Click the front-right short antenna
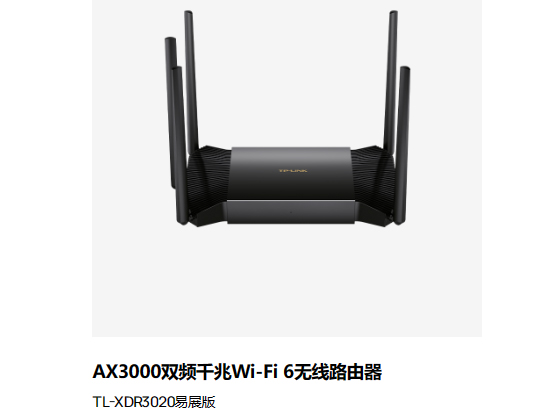This screenshot has height=418, width=557. pos(402,145)
